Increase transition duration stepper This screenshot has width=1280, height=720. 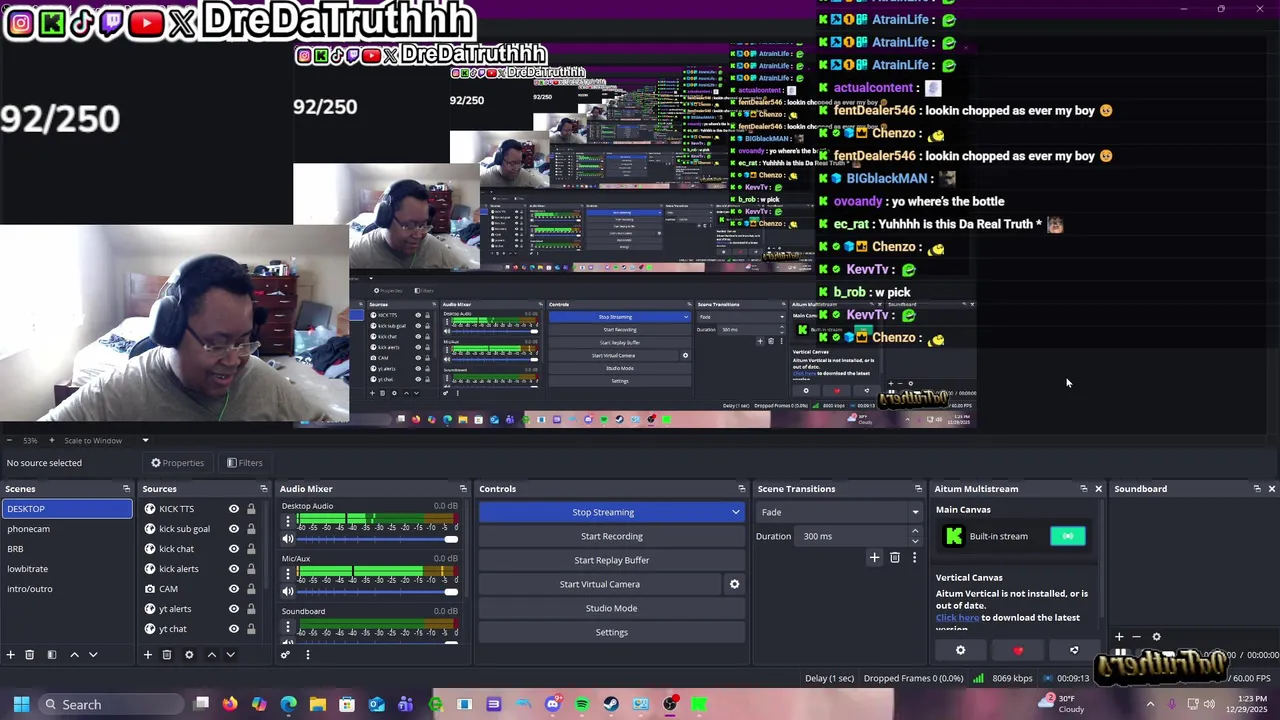coord(915,532)
